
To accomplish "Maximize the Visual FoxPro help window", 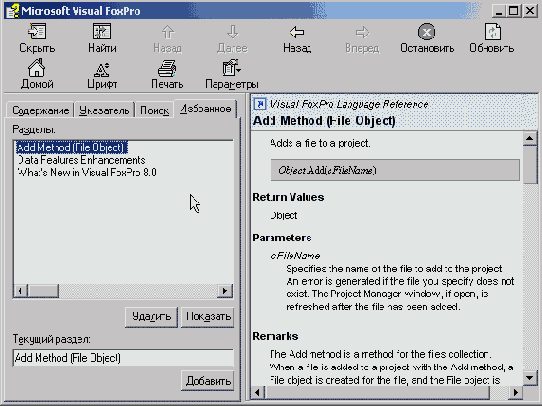I will (x=514, y=11).
